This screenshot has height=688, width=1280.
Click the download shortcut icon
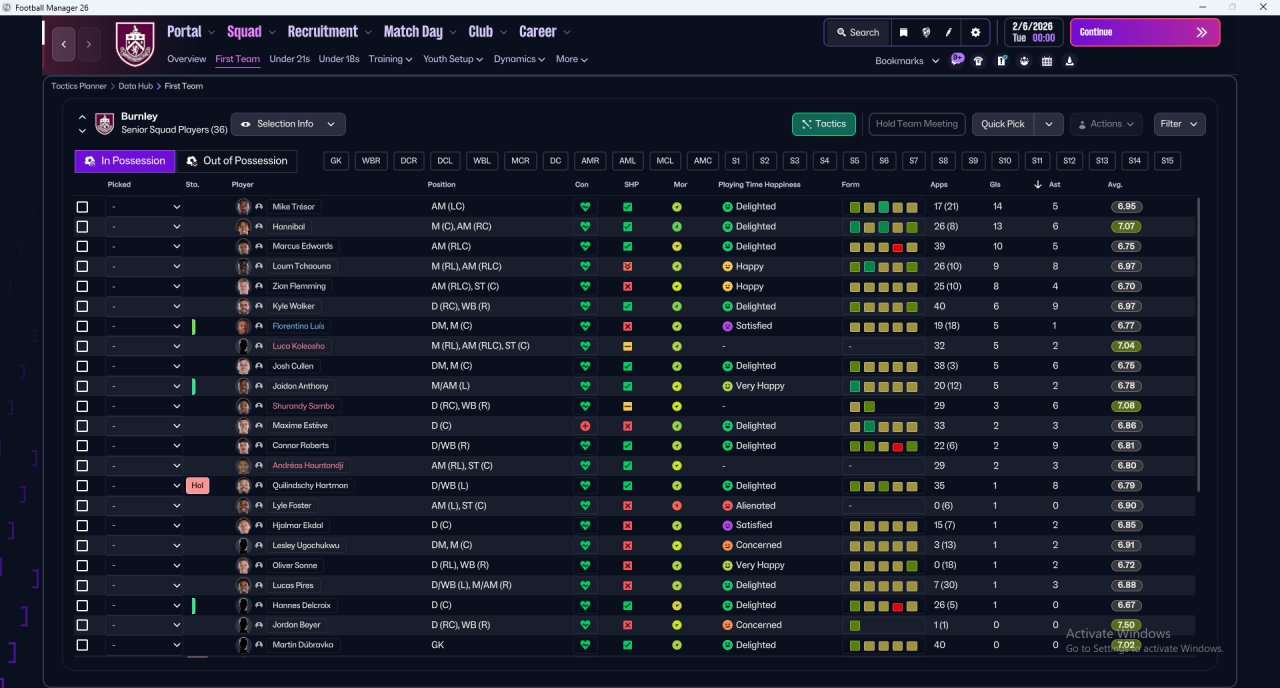(x=1069, y=61)
